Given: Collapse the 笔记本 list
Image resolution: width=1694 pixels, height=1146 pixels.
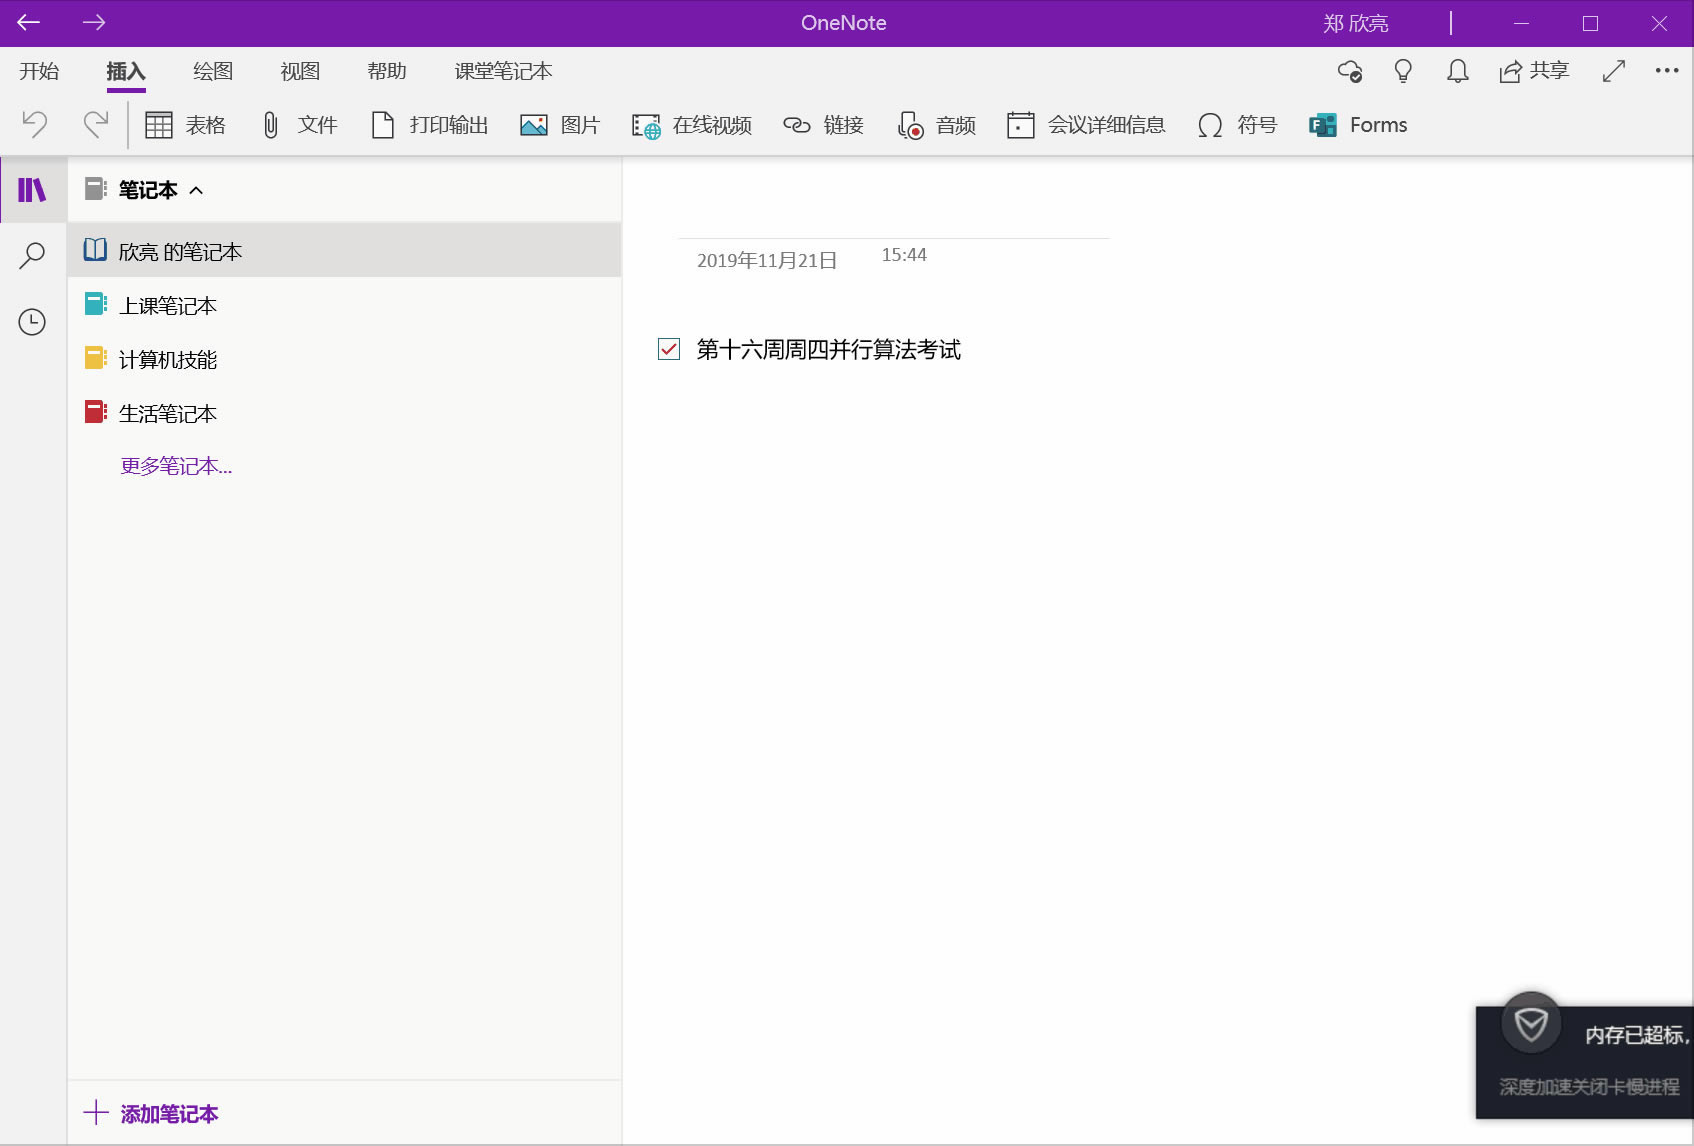Looking at the screenshot, I should [x=197, y=190].
